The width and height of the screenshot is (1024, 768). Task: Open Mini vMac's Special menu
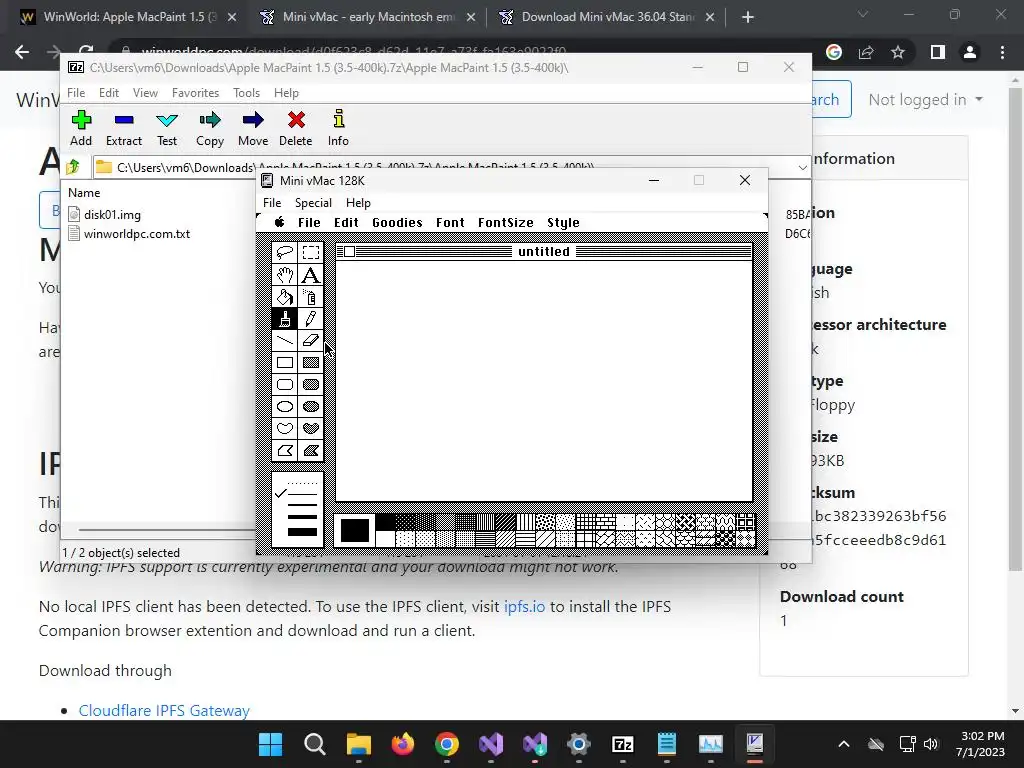313,202
